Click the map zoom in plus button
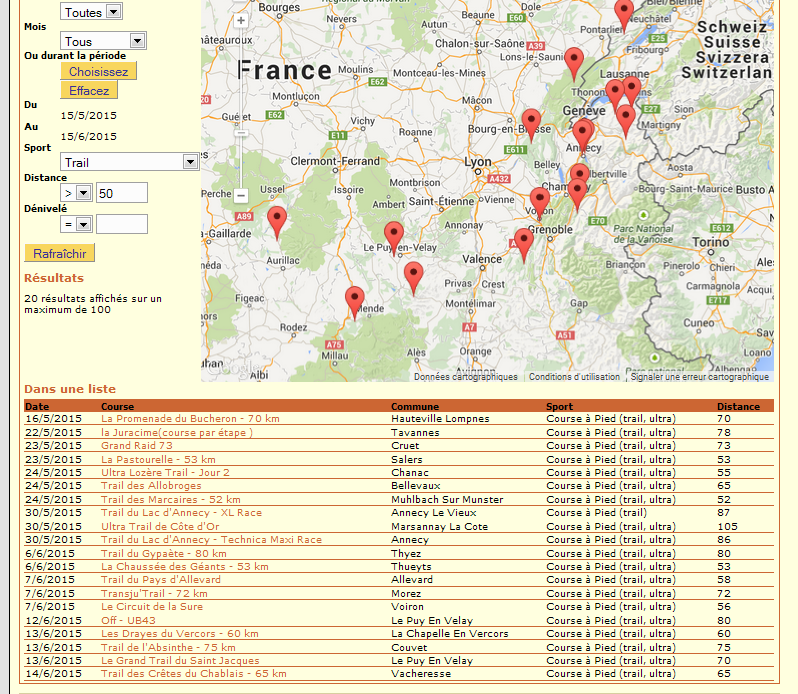Viewport: 798px width, 694px height. pyautogui.click(x=241, y=21)
